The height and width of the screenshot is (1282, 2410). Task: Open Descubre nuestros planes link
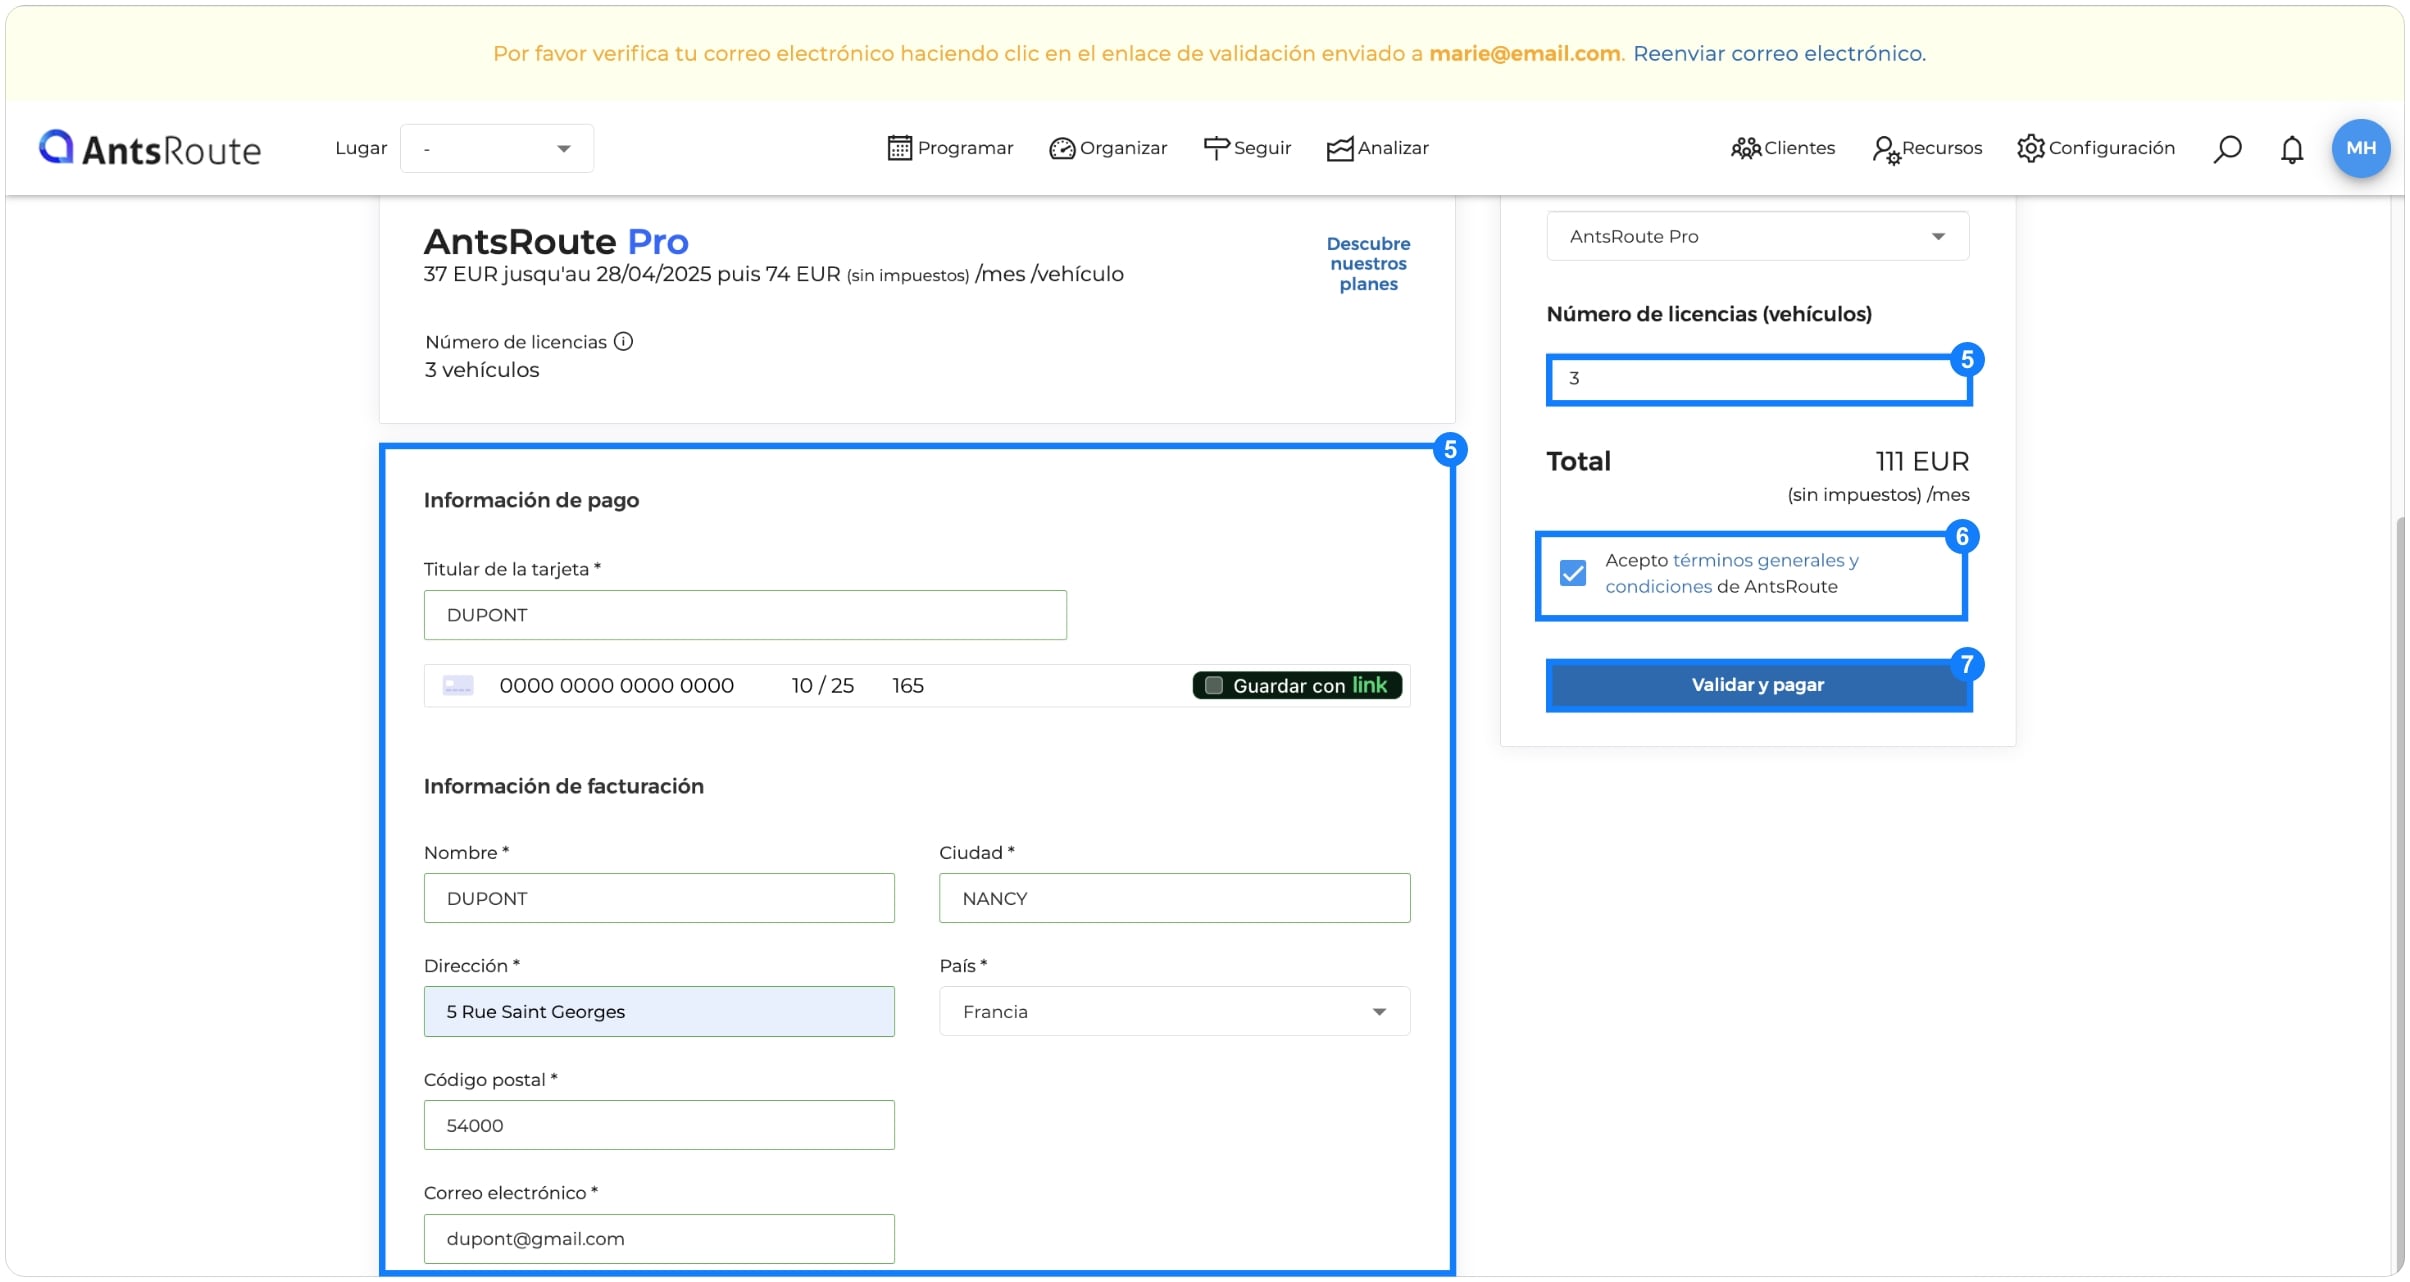1368,264
